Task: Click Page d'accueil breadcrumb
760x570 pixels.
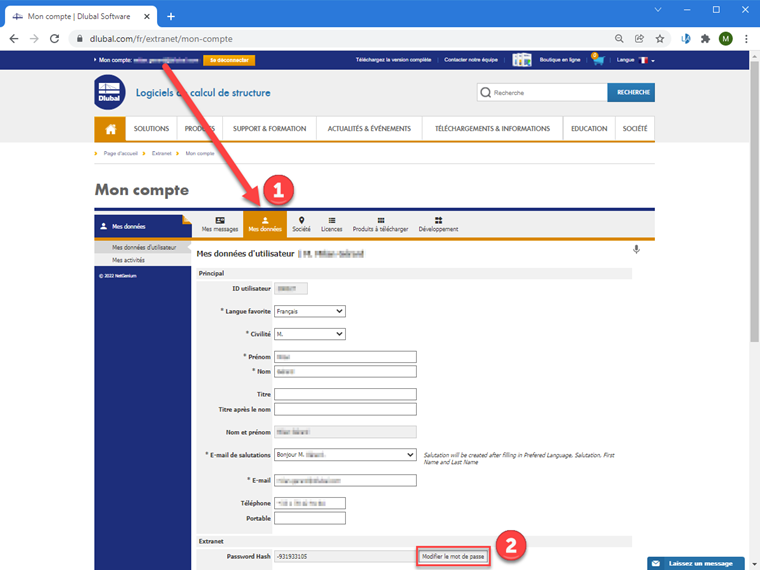Action: click(x=121, y=154)
